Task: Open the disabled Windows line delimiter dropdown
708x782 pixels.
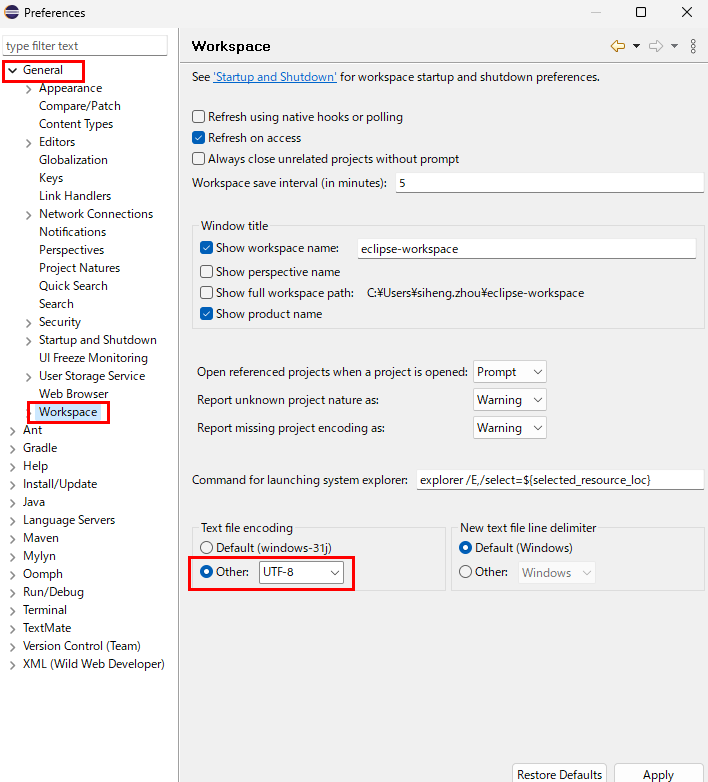Action: pyautogui.click(x=556, y=573)
